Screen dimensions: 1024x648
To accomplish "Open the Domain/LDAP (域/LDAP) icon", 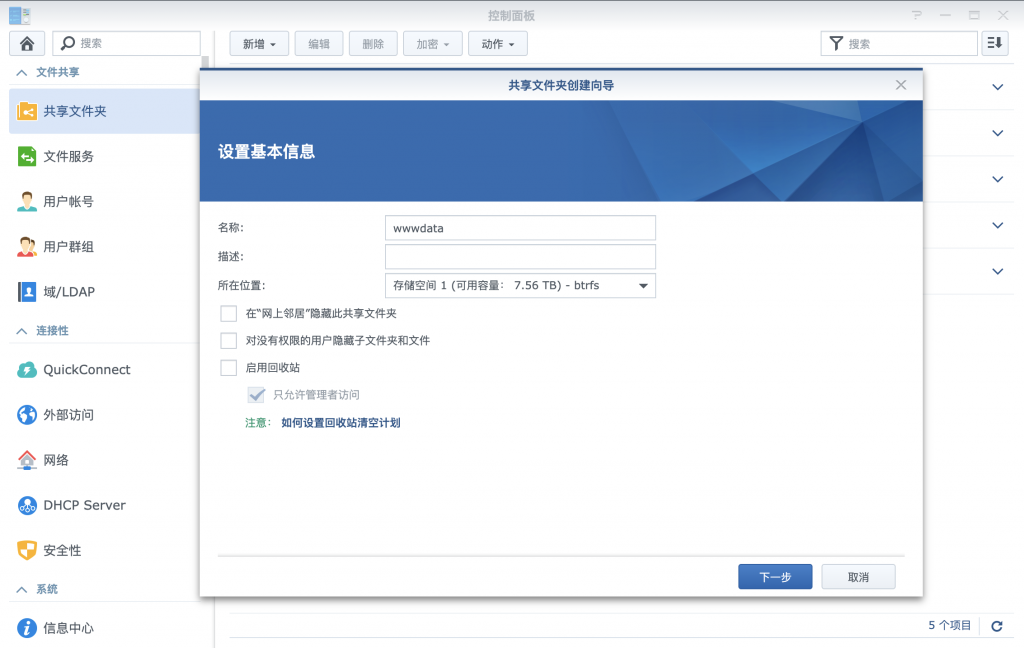I will (27, 292).
